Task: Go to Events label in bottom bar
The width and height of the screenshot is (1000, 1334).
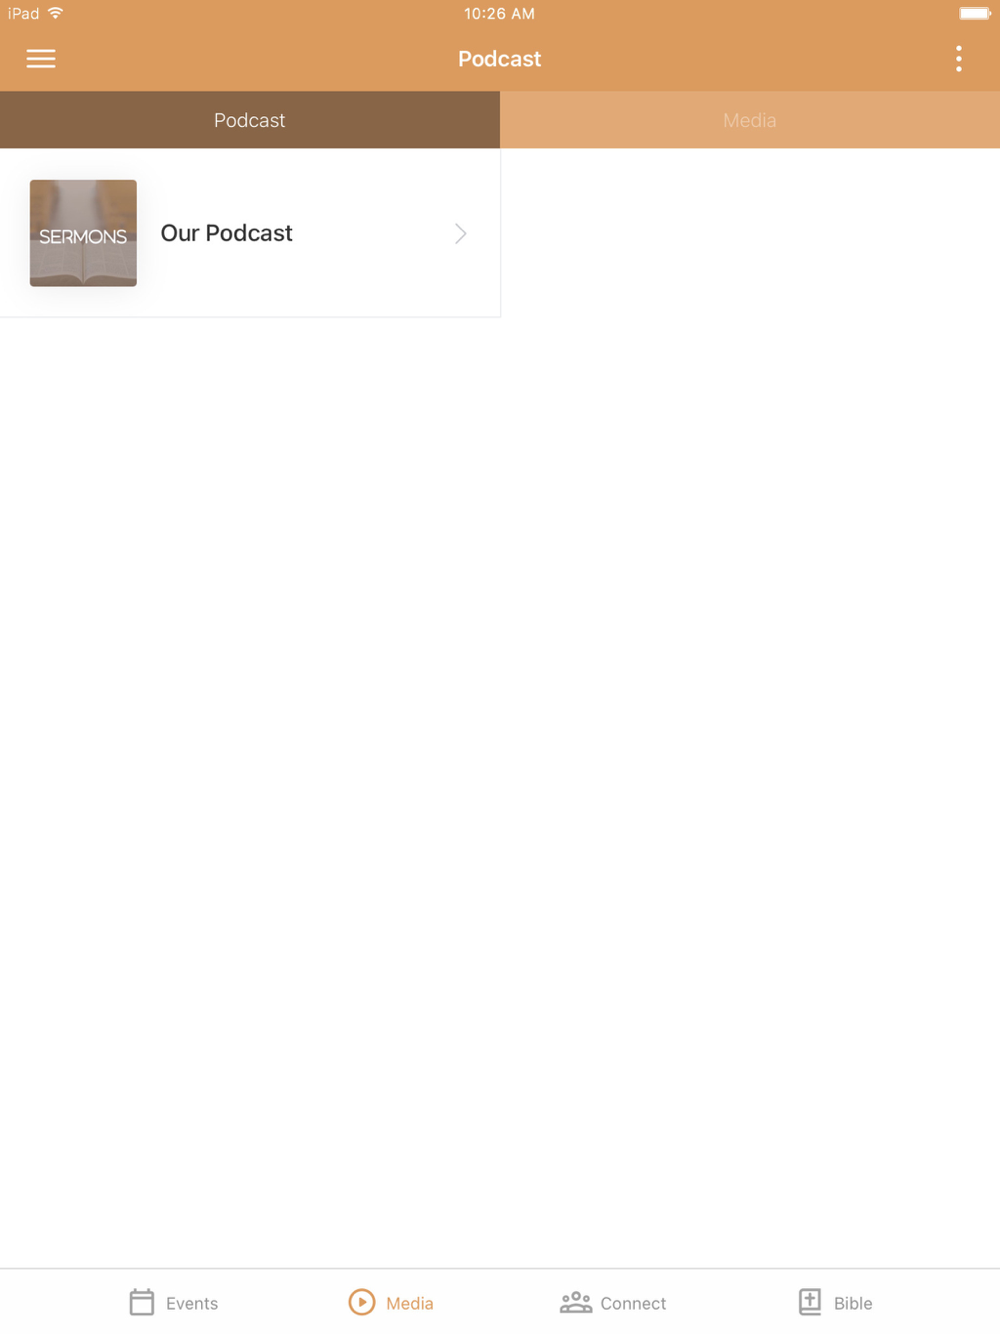Action: point(192,1303)
